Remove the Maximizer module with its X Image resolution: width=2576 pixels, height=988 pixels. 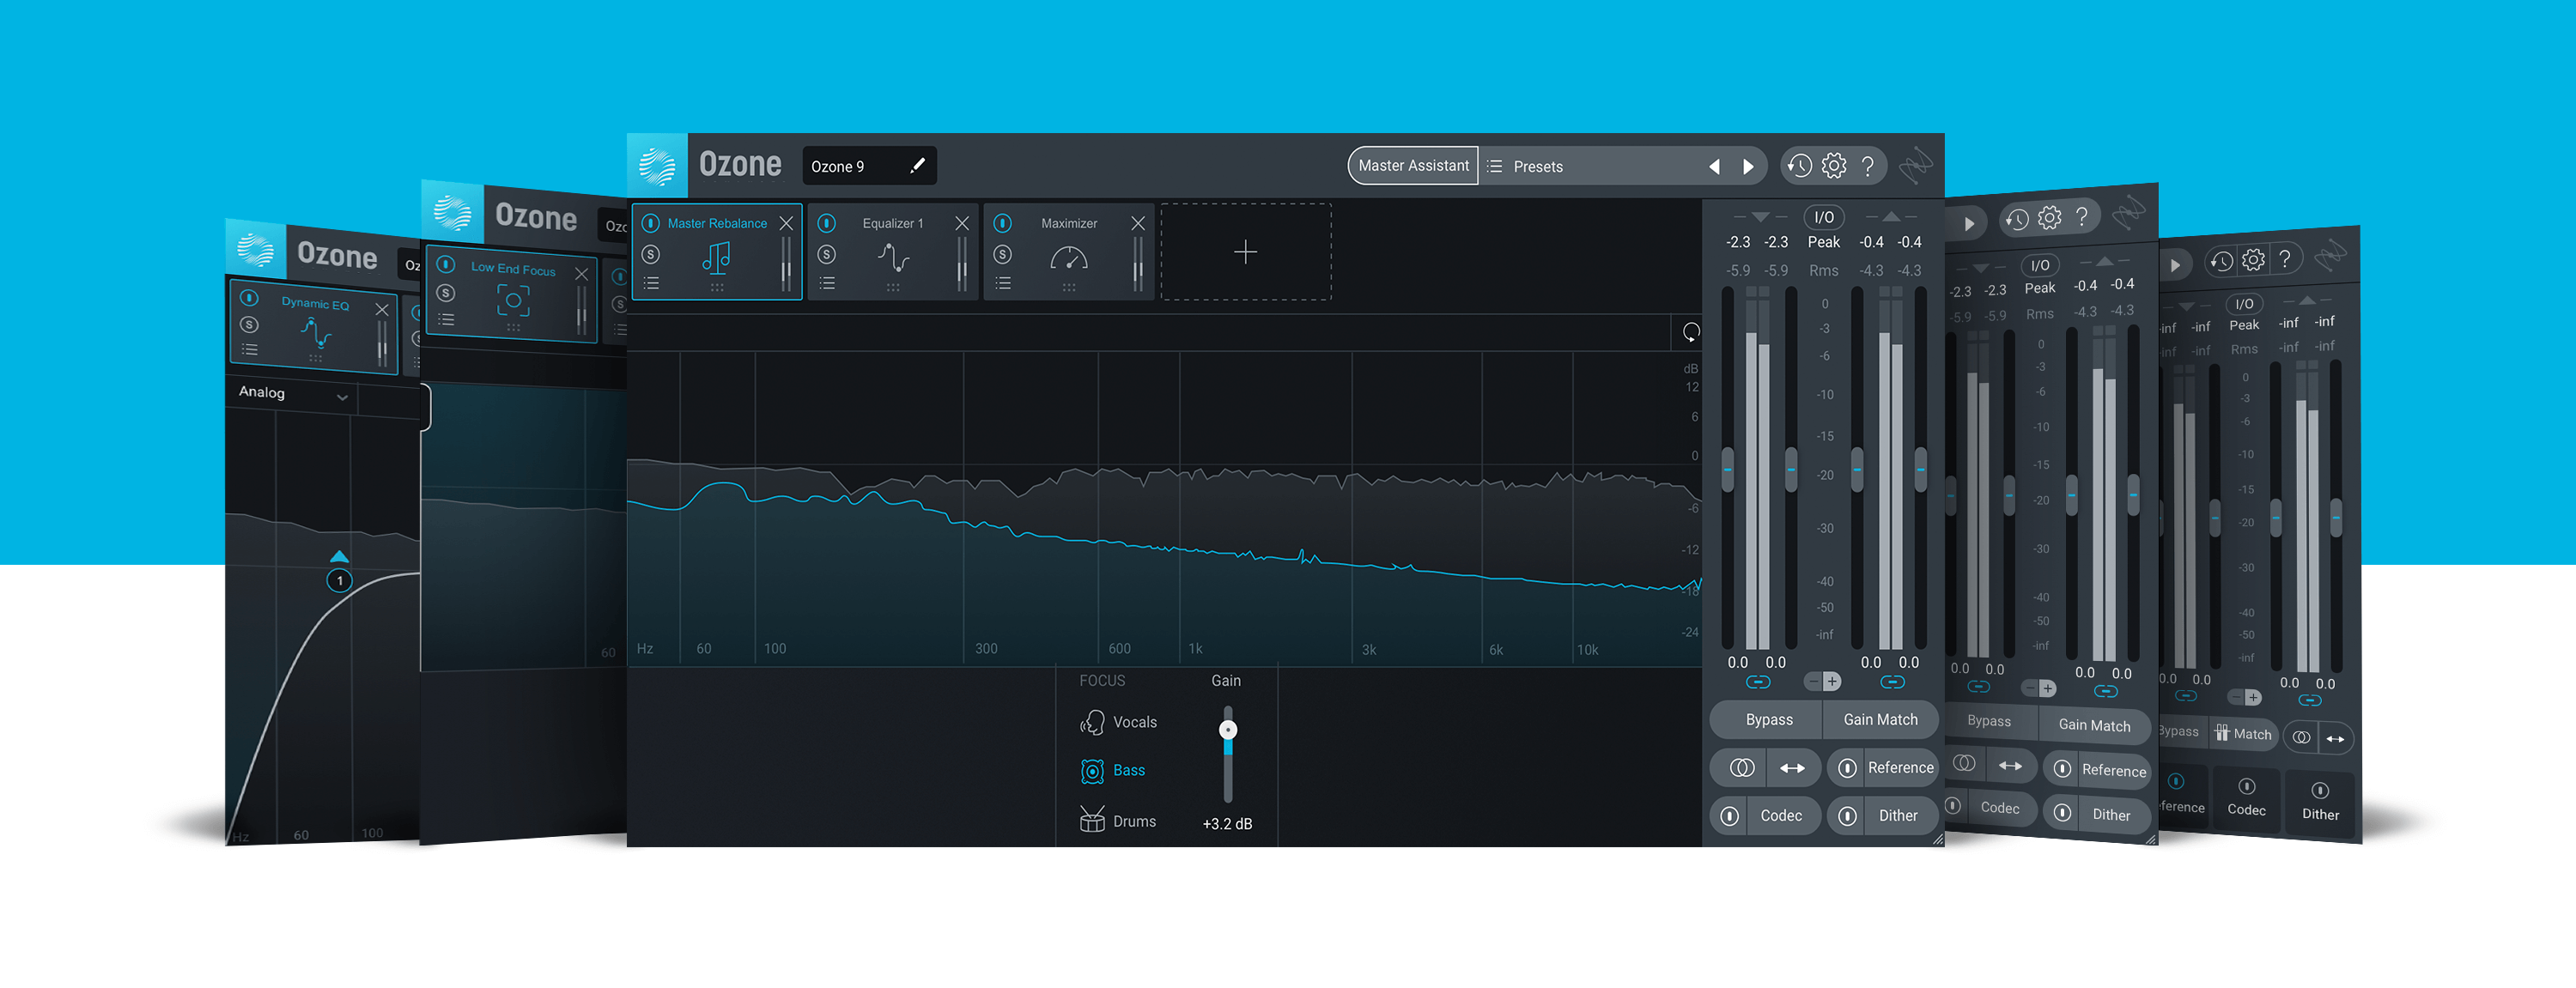click(x=1138, y=223)
